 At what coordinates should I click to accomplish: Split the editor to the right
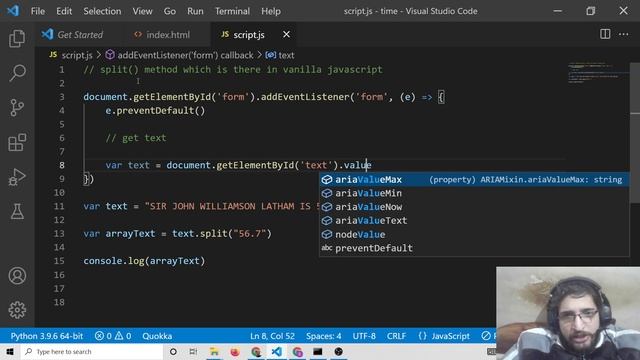pos(605,34)
